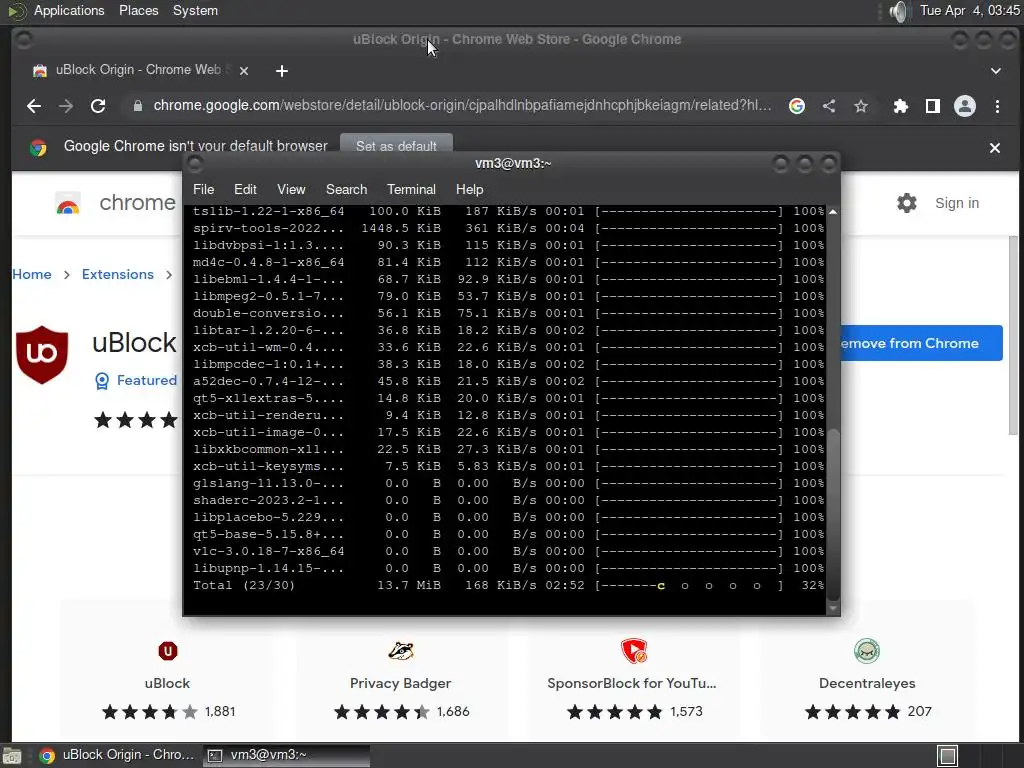Switch to vm3@vm3 terminal taskbar button

point(285,755)
